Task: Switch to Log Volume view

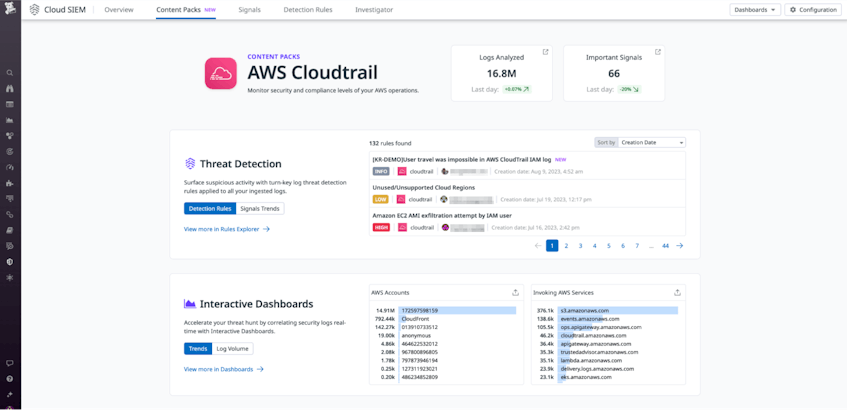Action: point(232,349)
